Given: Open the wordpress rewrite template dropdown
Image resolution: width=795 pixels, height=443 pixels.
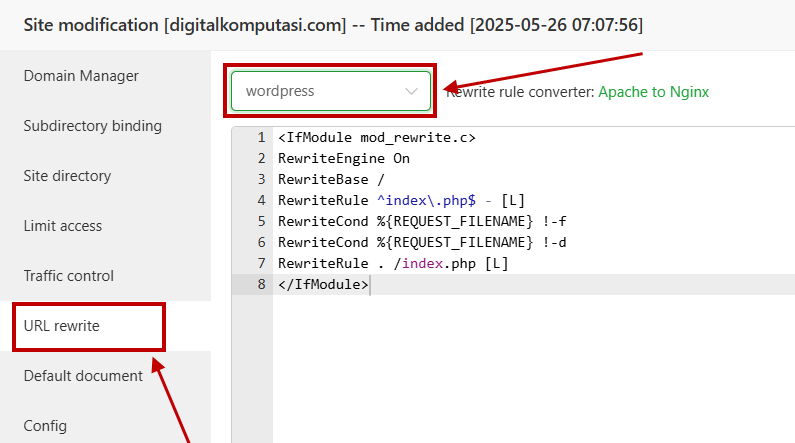Looking at the screenshot, I should 331,91.
